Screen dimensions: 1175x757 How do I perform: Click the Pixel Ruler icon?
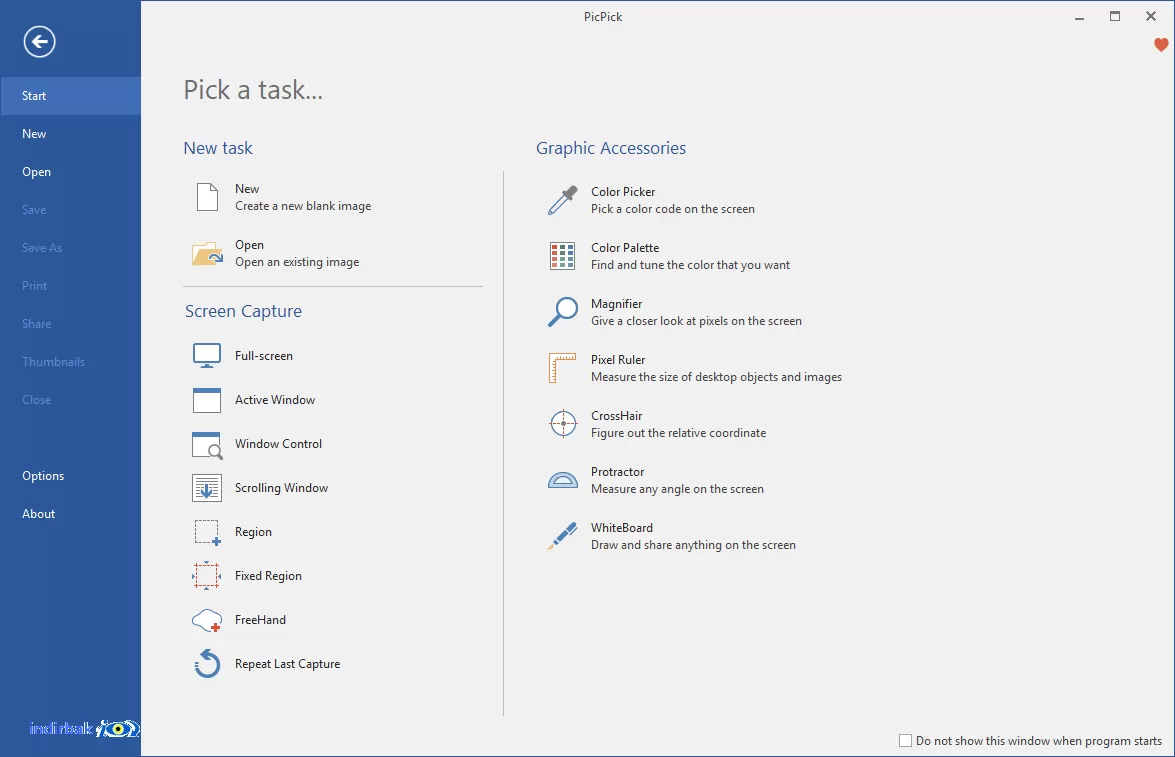coord(563,368)
